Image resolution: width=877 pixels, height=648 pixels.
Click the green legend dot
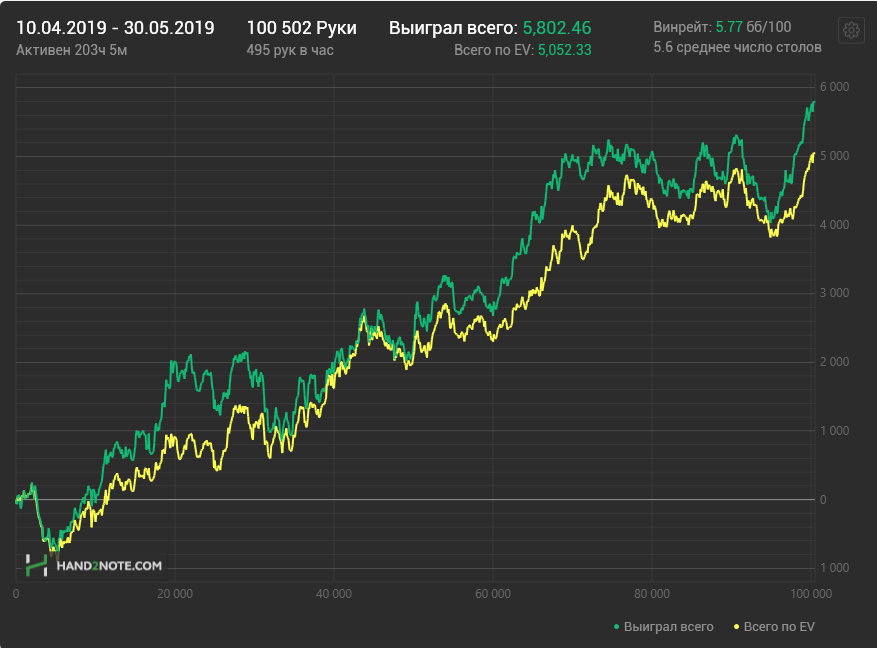click(617, 627)
